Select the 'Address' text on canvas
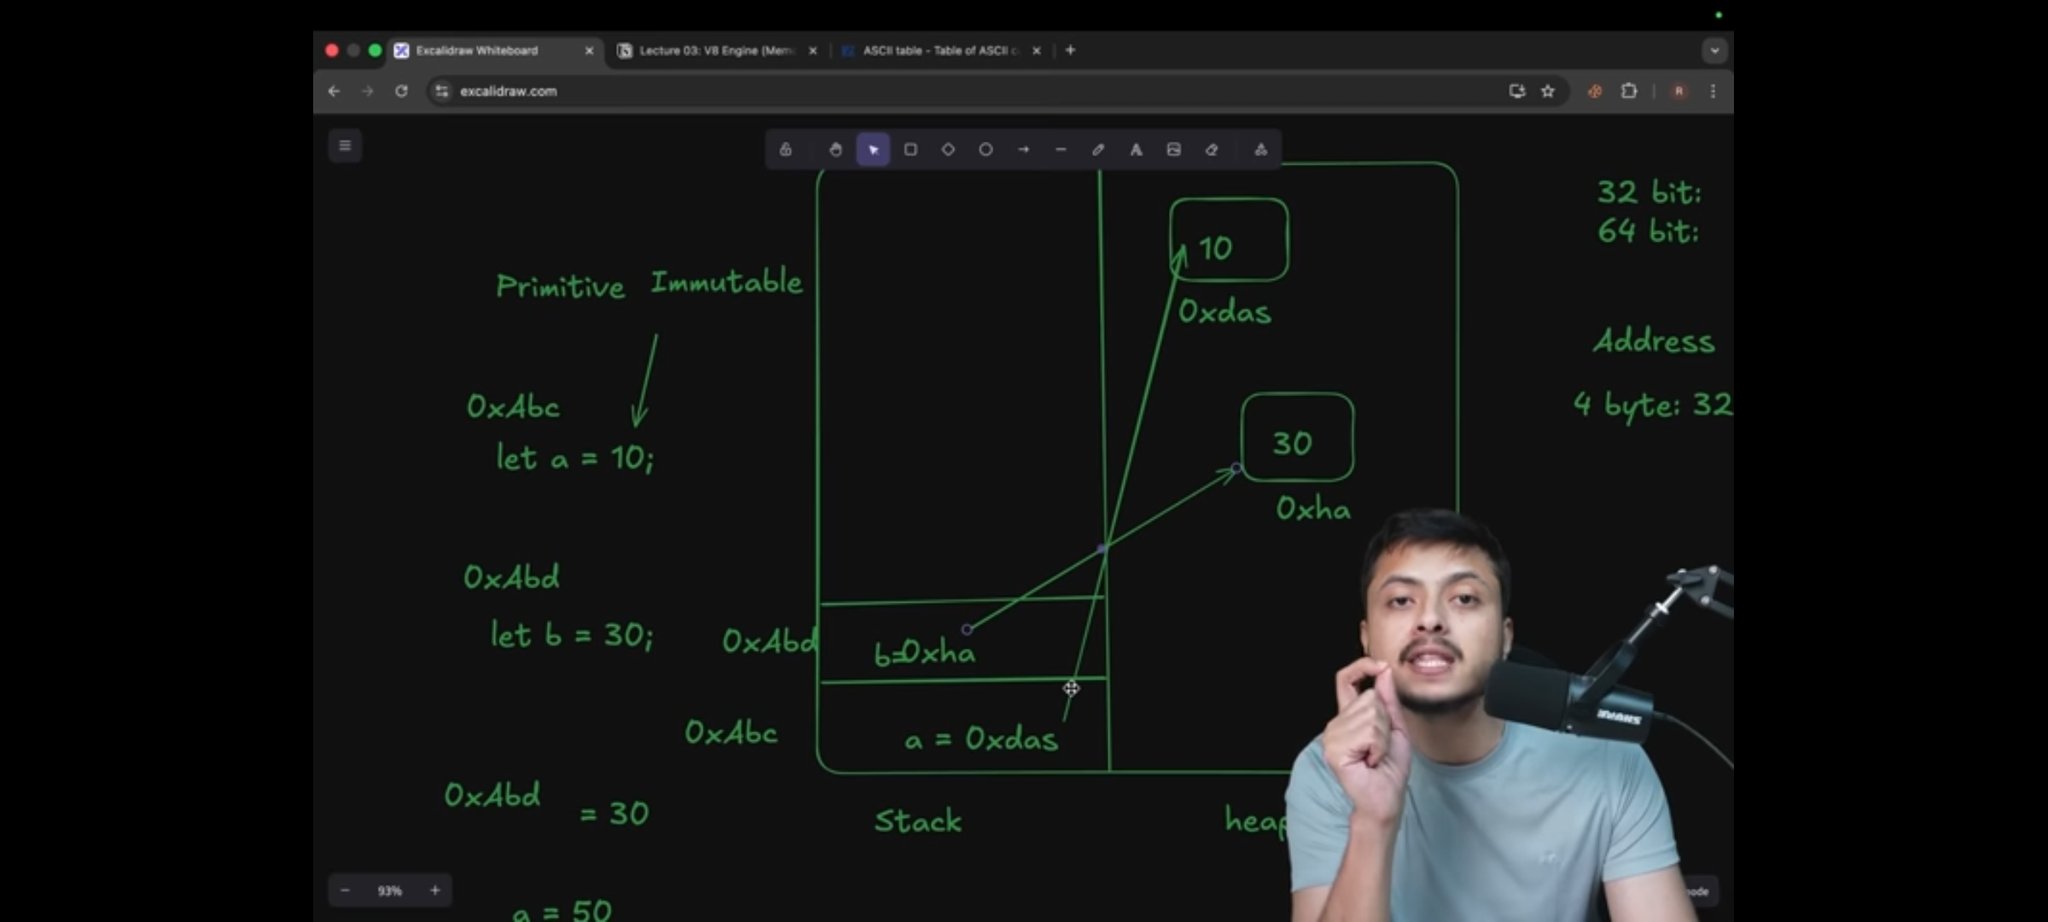2048x922 pixels. pyautogui.click(x=1654, y=341)
